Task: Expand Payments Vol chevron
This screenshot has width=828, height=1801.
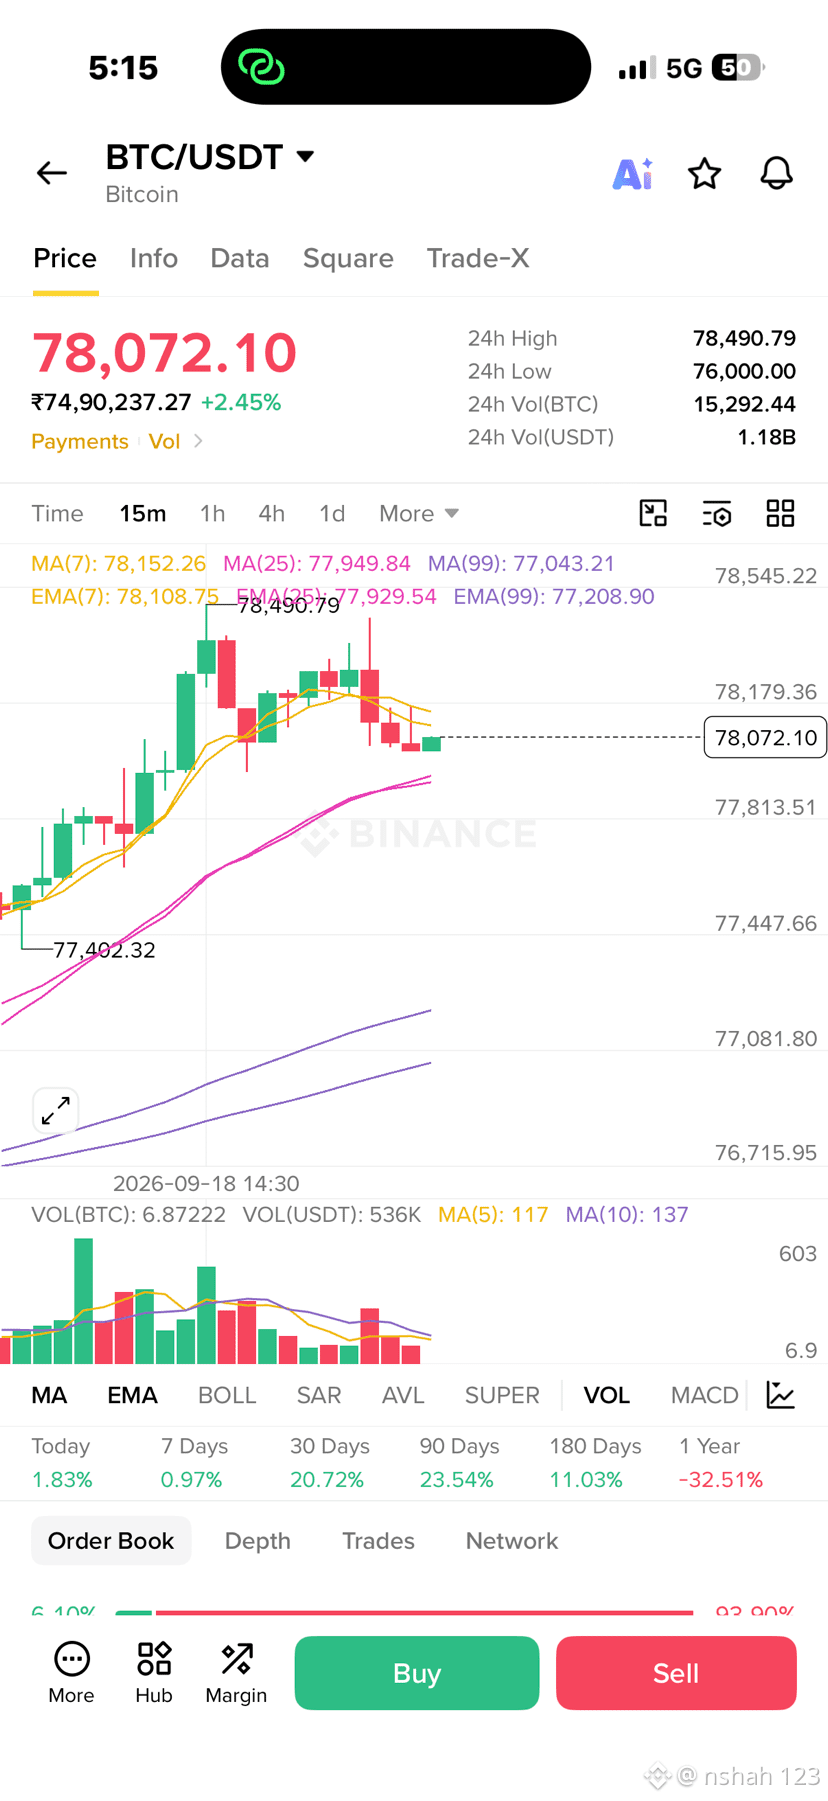Action: [198, 441]
